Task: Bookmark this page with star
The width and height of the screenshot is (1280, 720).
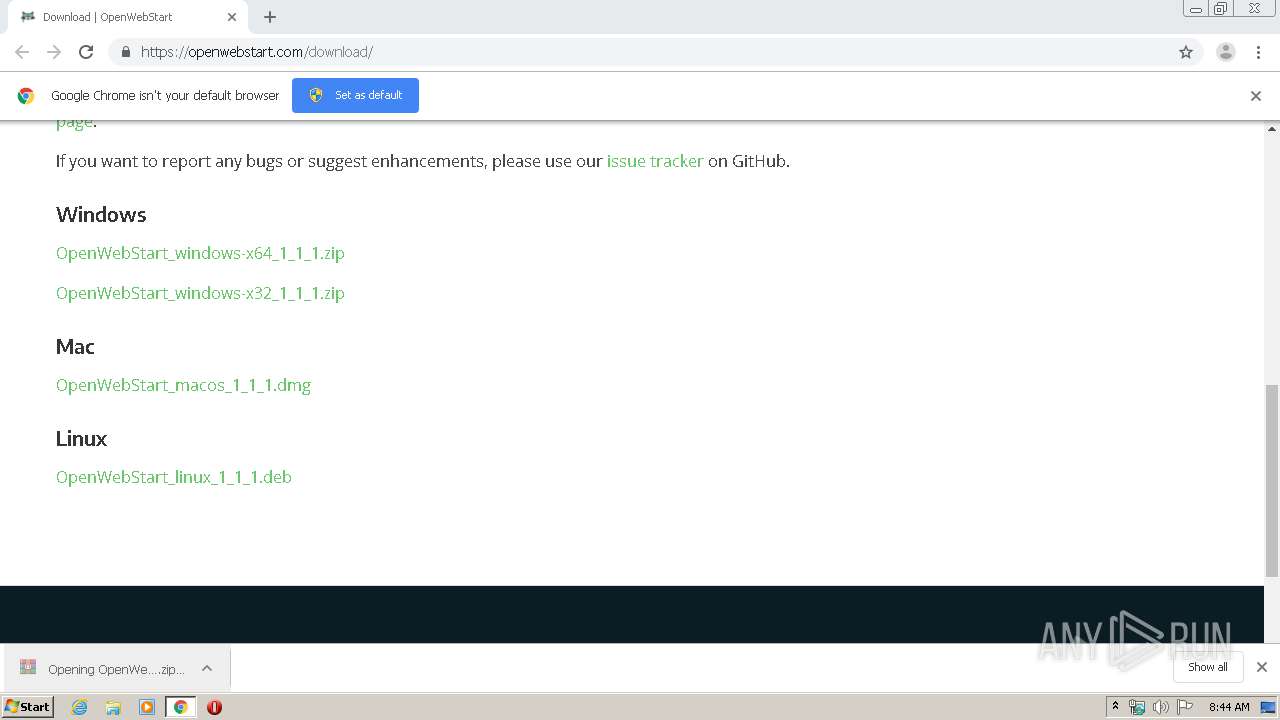Action: pos(1186,52)
